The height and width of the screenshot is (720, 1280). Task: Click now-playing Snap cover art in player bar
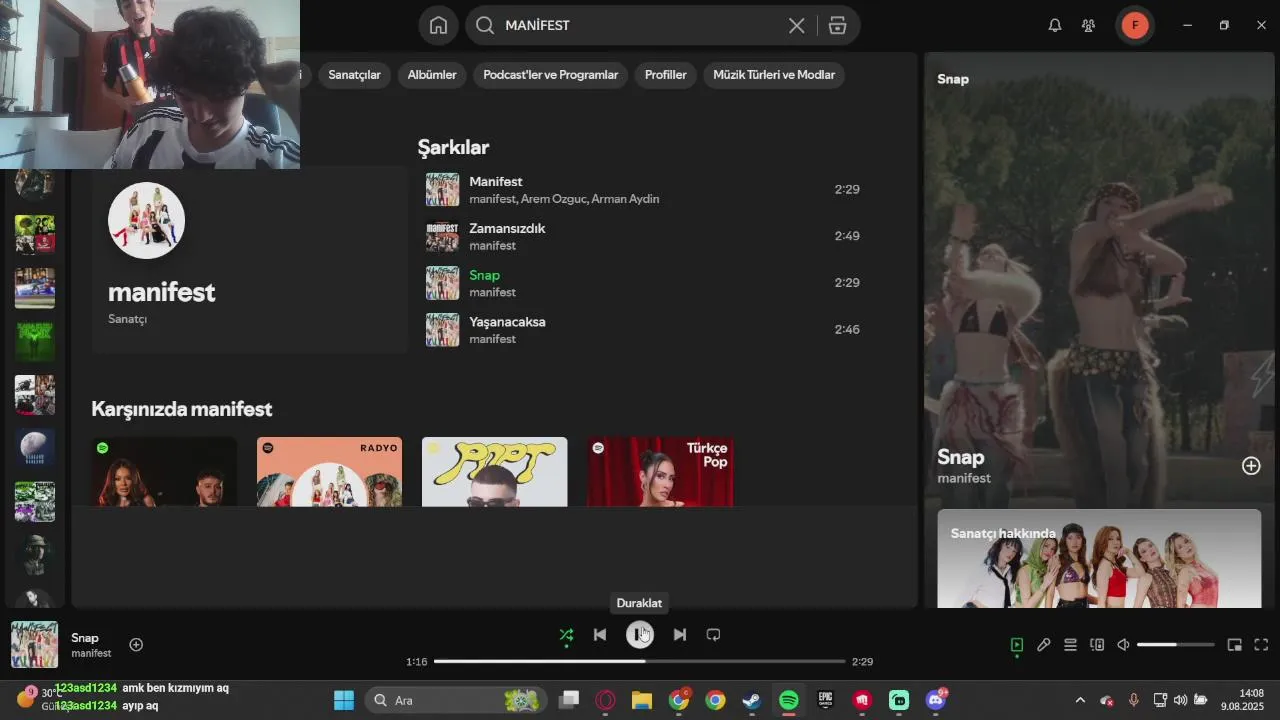(x=34, y=645)
